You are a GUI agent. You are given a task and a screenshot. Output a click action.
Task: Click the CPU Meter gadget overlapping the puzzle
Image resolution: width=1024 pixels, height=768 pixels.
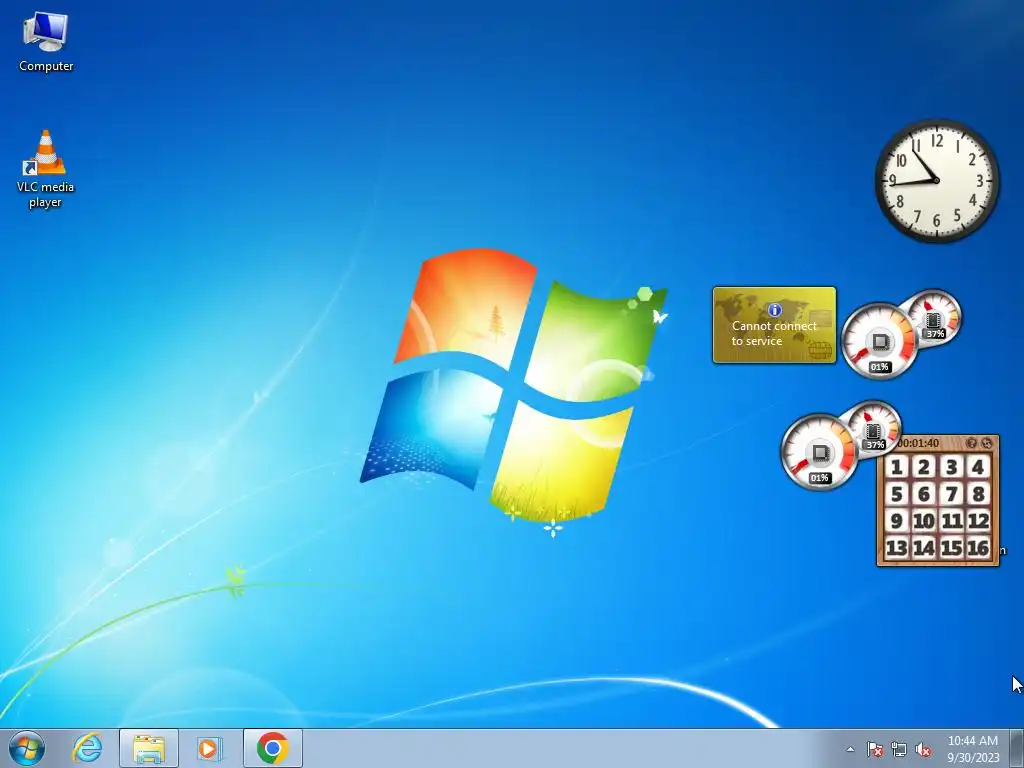(840, 445)
